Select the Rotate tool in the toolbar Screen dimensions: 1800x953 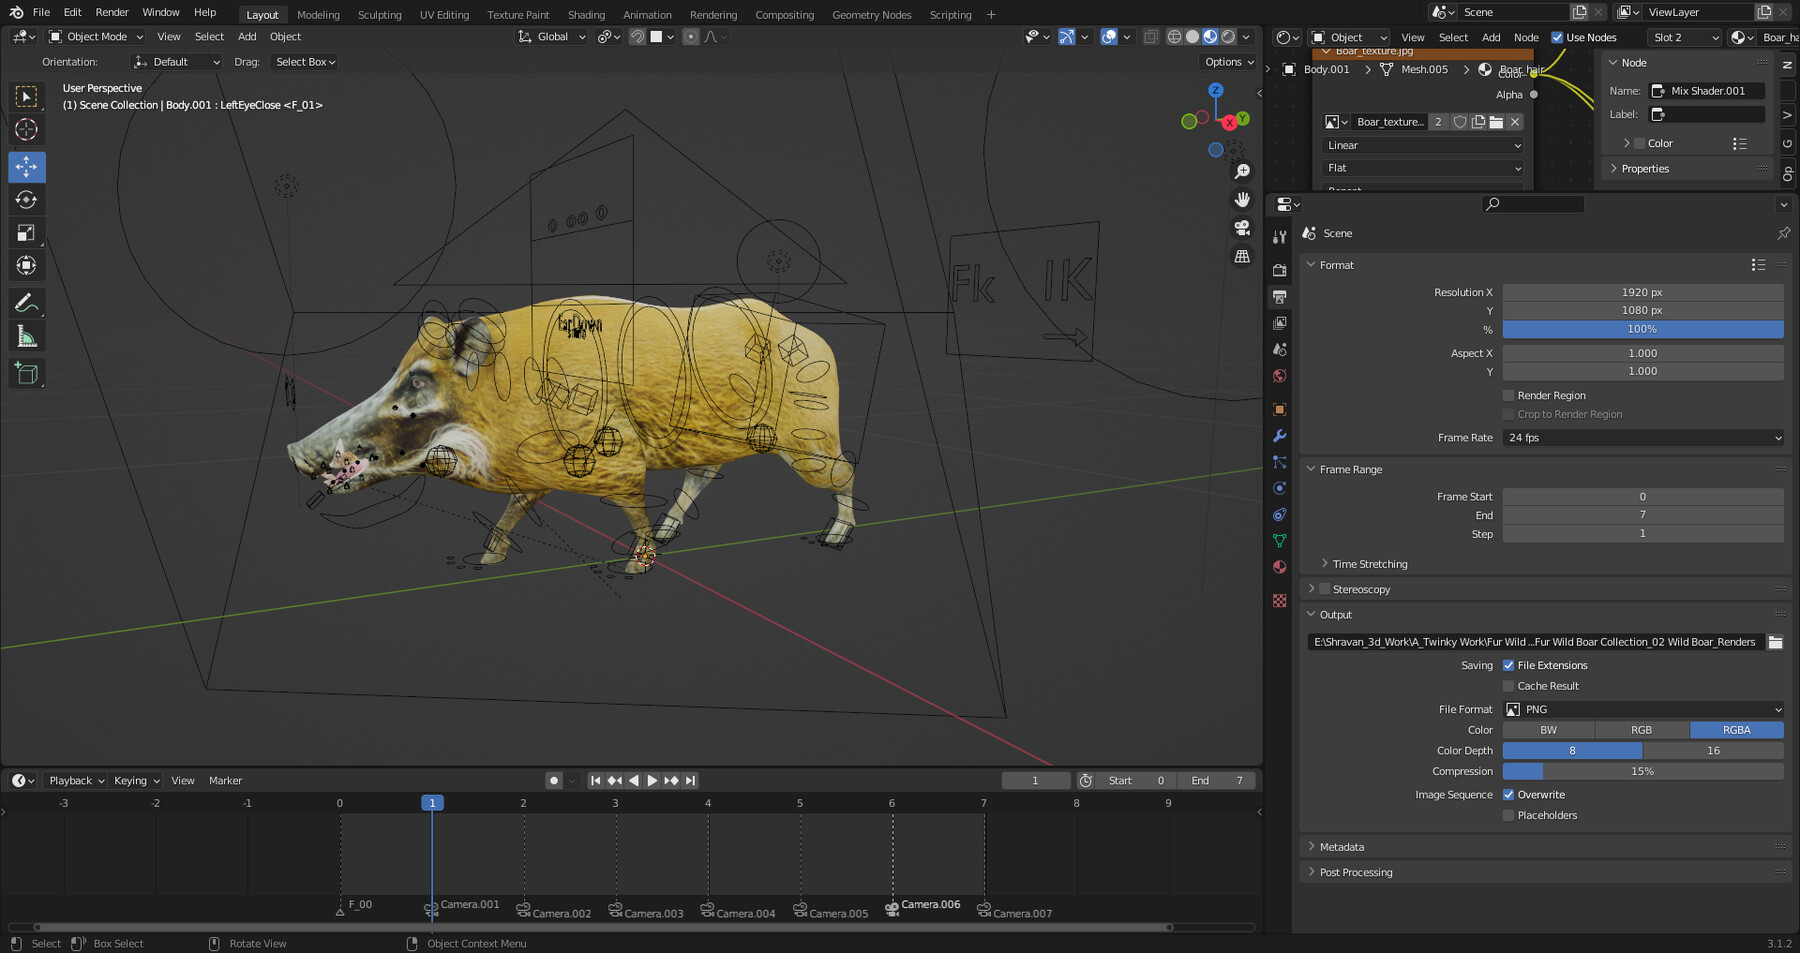pyautogui.click(x=26, y=199)
